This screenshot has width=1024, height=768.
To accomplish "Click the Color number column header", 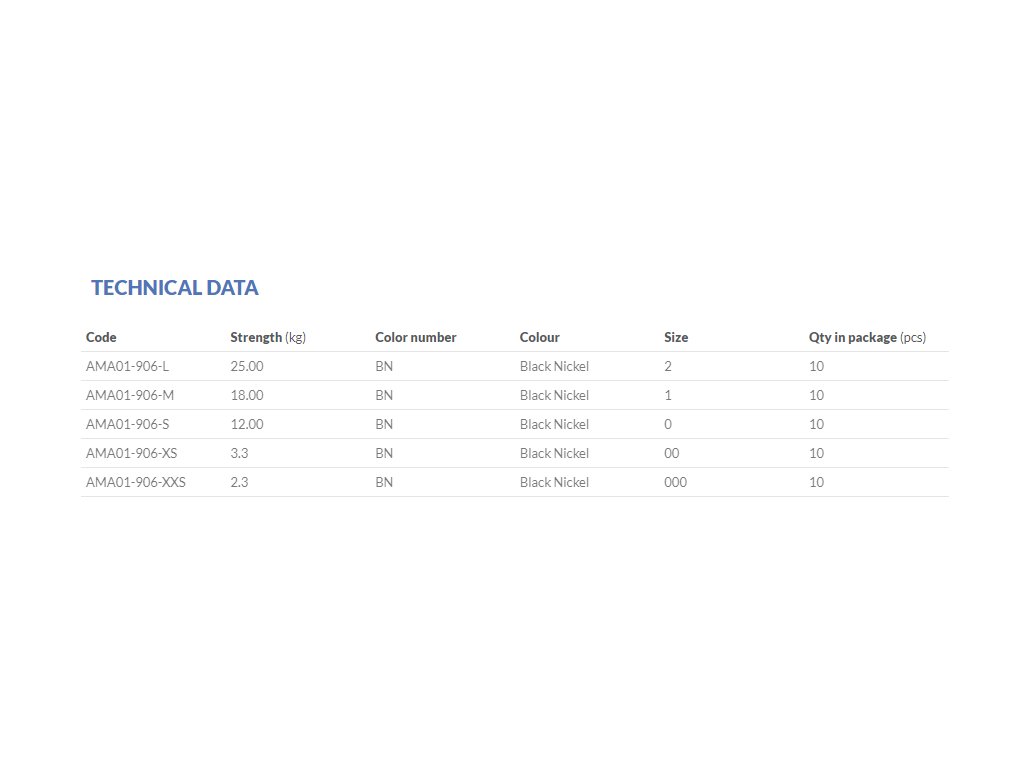I will click(415, 337).
